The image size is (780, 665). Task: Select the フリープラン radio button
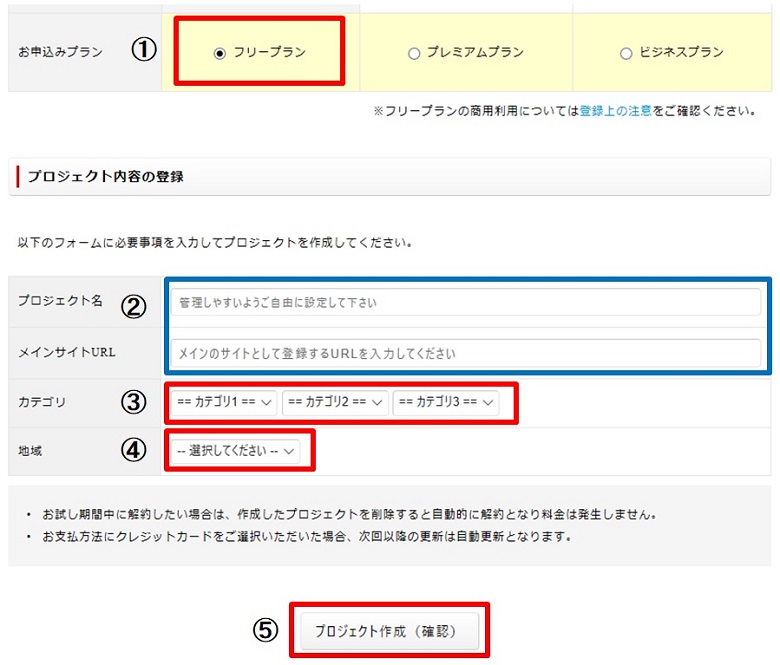[220, 53]
